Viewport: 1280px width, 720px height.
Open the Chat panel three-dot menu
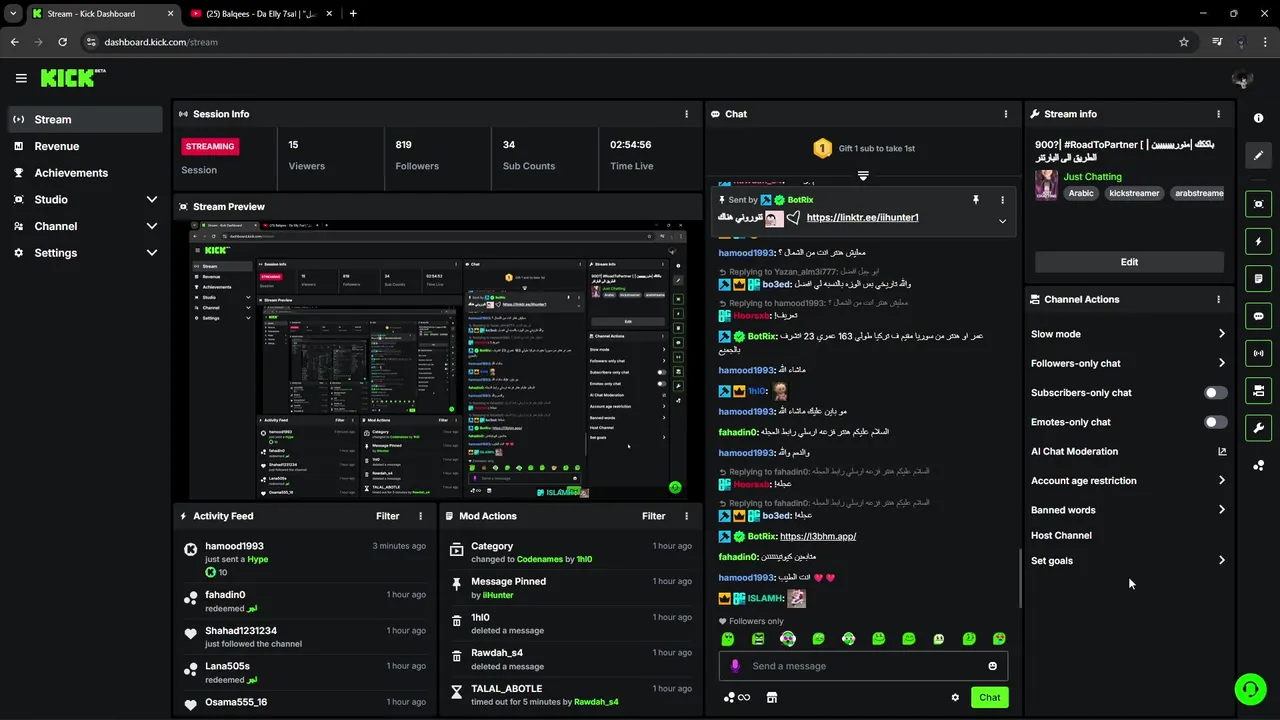pos(1005,114)
